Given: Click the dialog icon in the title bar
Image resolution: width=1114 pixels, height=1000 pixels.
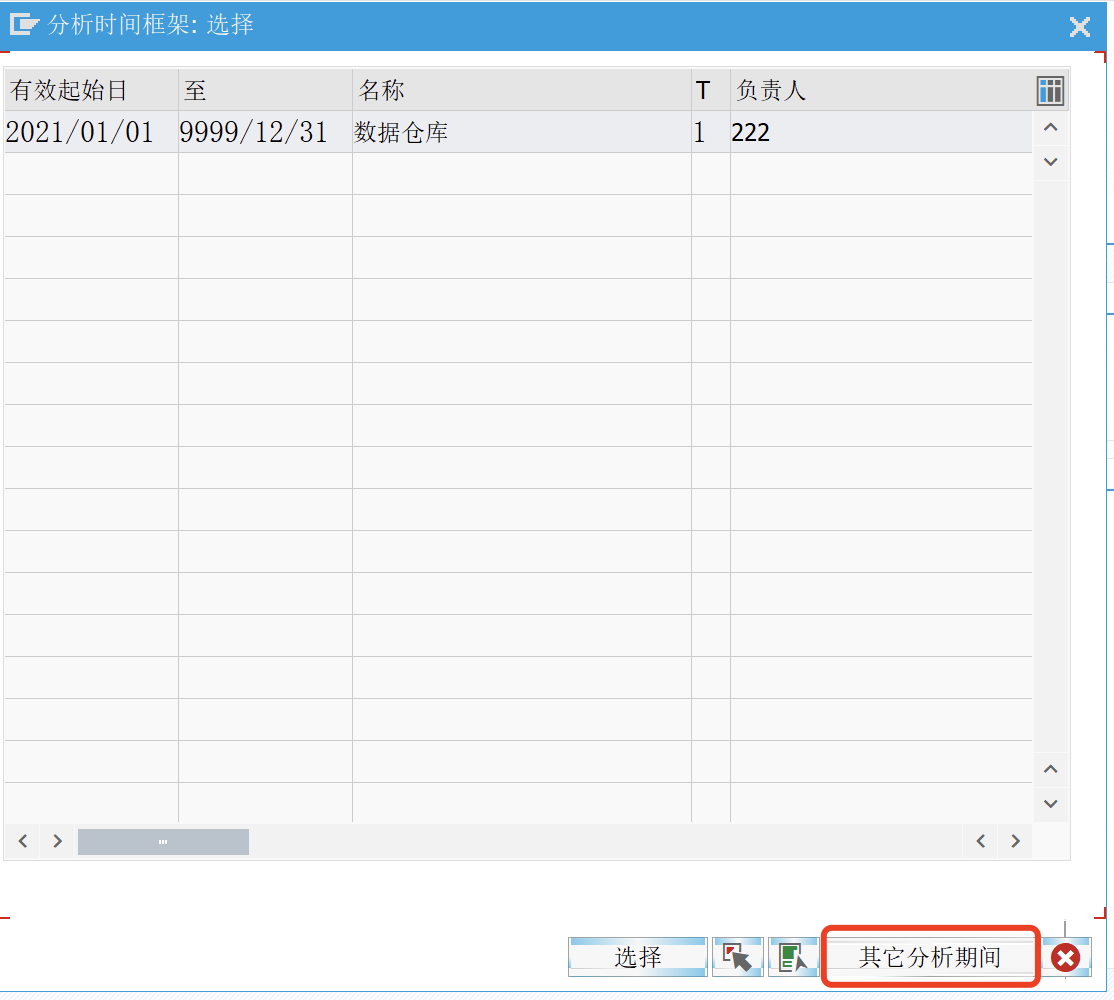Looking at the screenshot, I should pyautogui.click(x=24, y=26).
